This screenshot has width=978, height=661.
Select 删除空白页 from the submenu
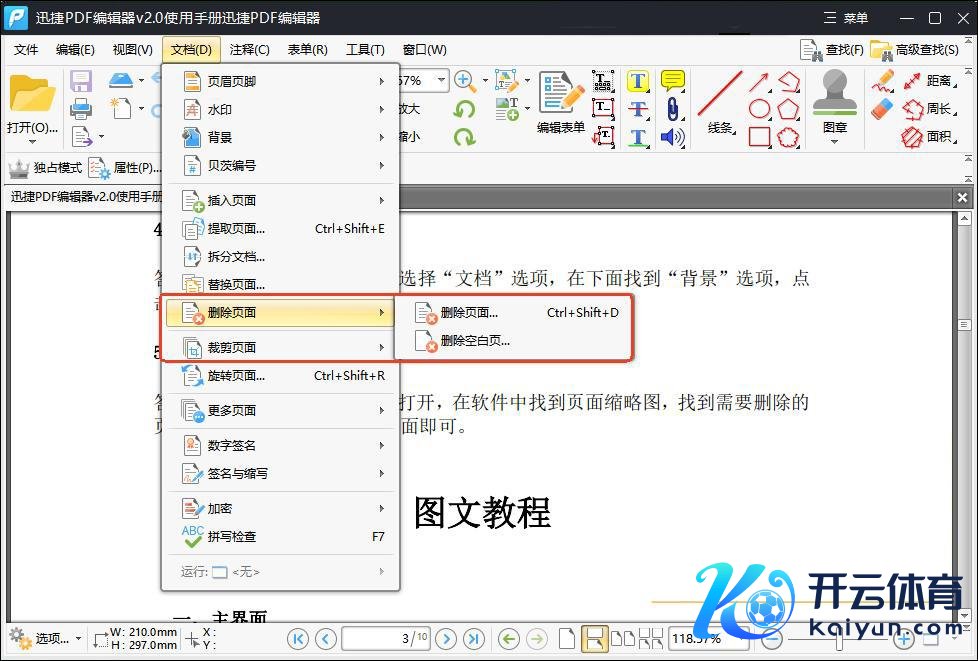click(475, 340)
